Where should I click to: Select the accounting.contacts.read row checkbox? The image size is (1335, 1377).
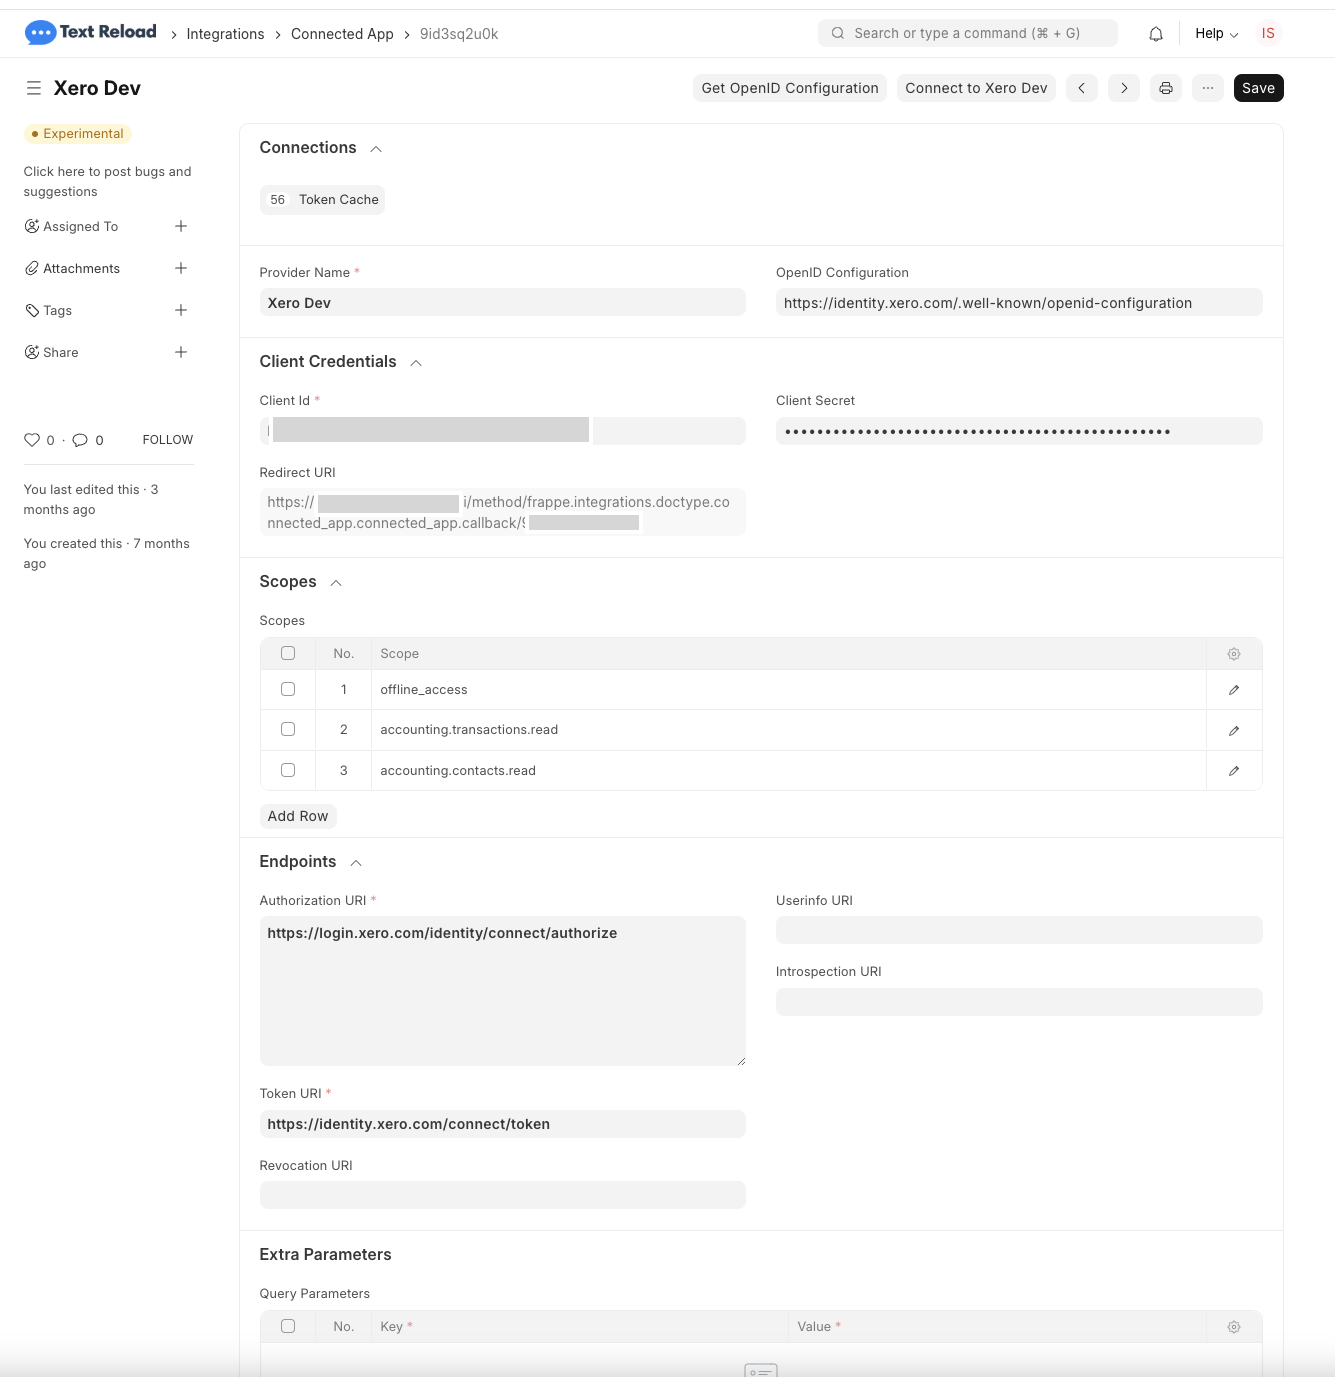[288, 770]
